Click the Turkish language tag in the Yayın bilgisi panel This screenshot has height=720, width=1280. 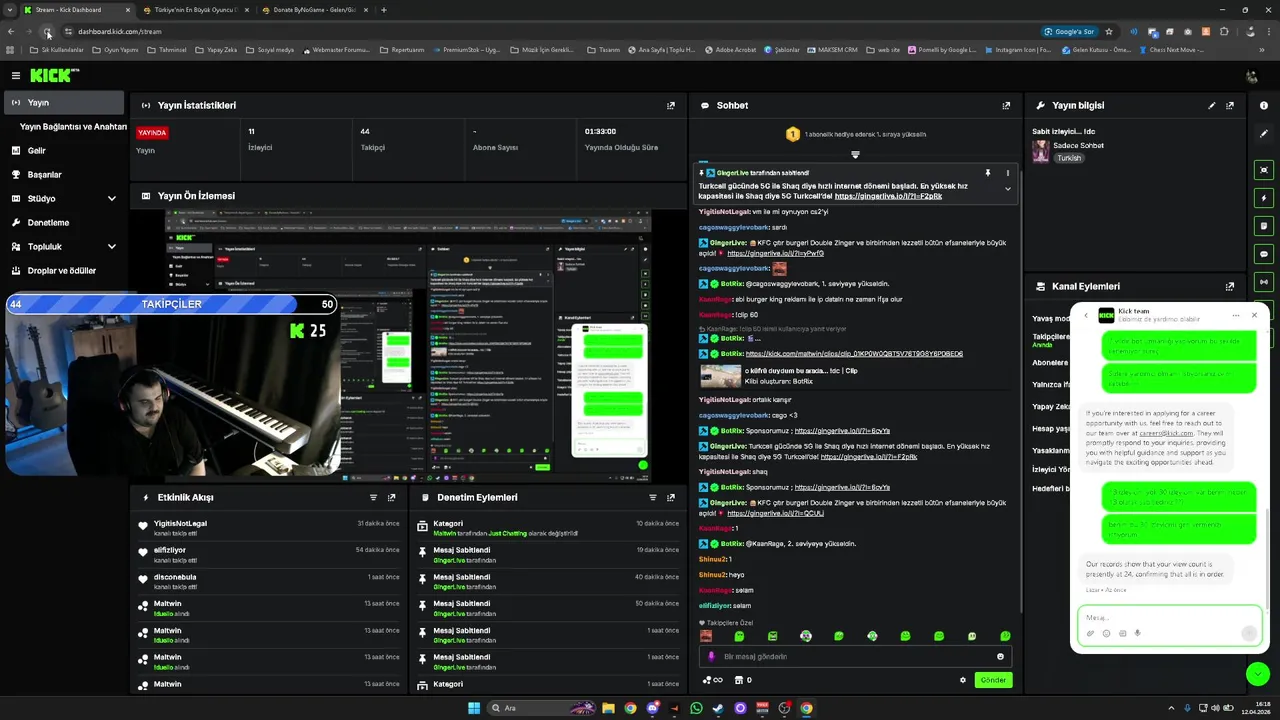(1069, 158)
